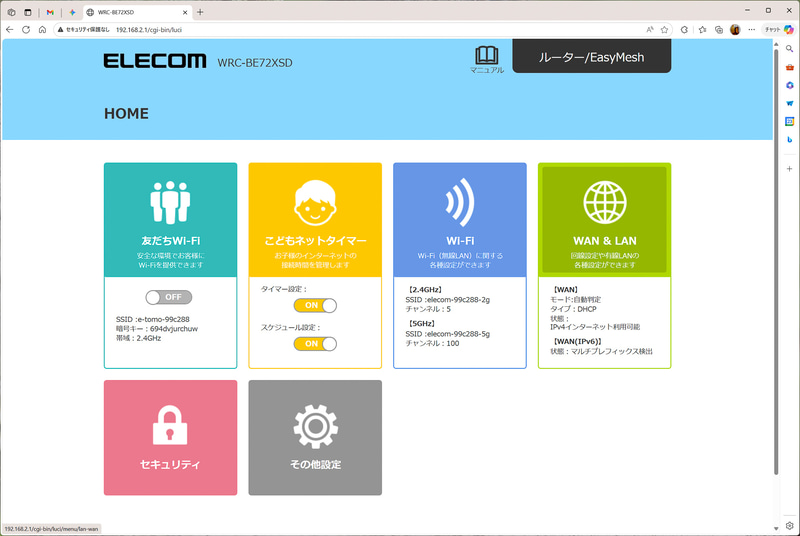Viewport: 800px width, 536px height.
Task: Go to browser home page icon
Action: click(x=42, y=30)
